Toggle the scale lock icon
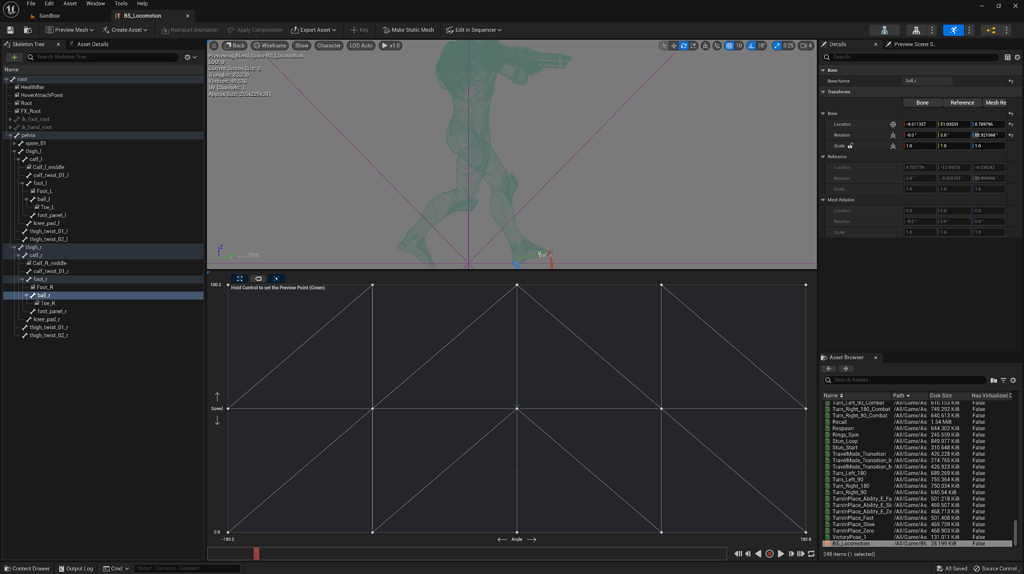This screenshot has width=1024, height=574. pos(851,146)
